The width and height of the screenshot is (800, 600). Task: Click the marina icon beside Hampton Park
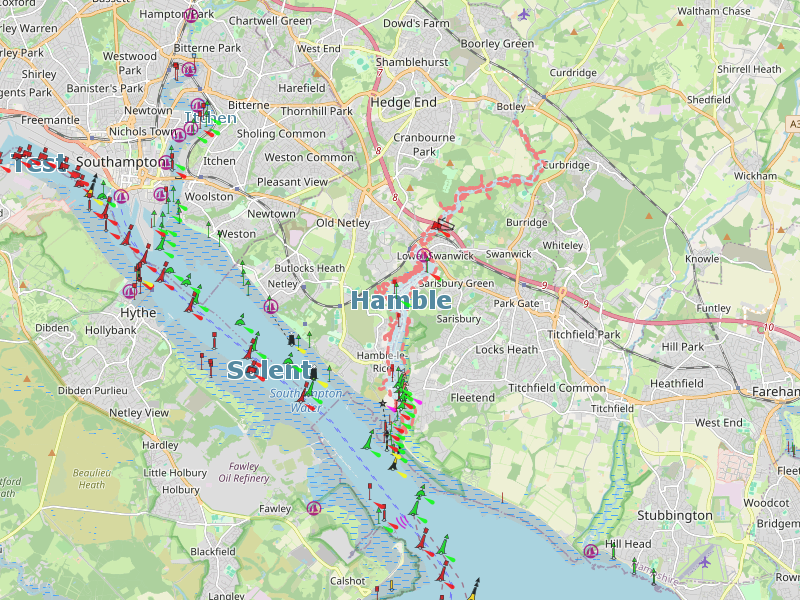coord(191,14)
